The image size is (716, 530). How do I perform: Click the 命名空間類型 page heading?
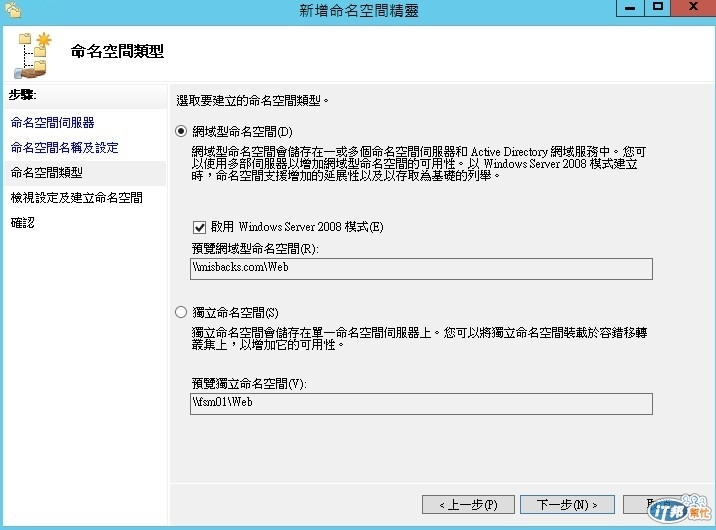[x=117, y=51]
